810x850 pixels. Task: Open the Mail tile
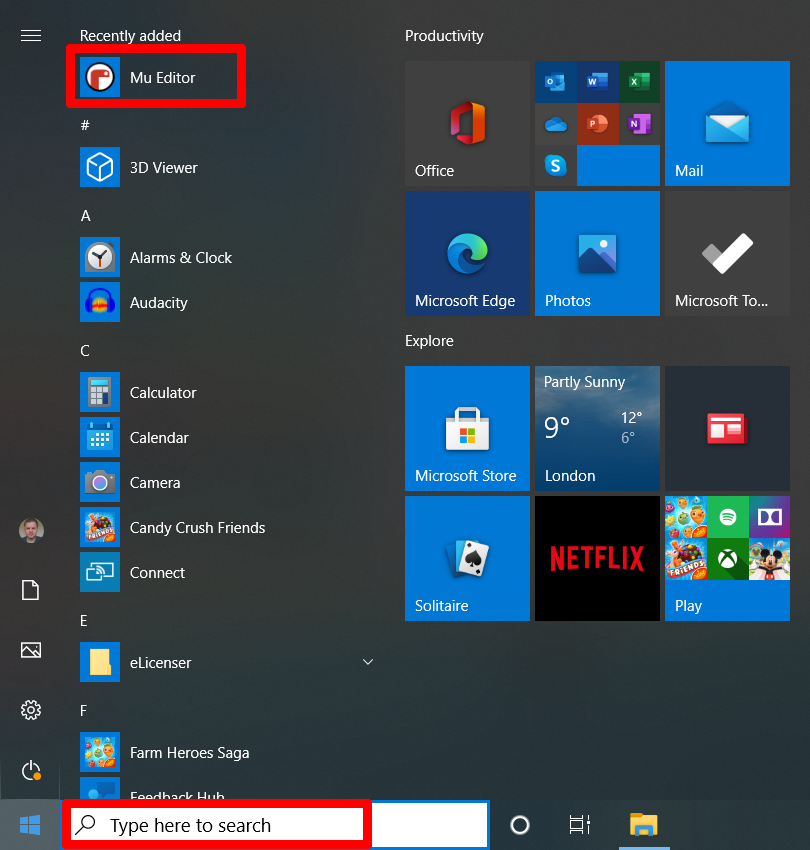click(727, 124)
